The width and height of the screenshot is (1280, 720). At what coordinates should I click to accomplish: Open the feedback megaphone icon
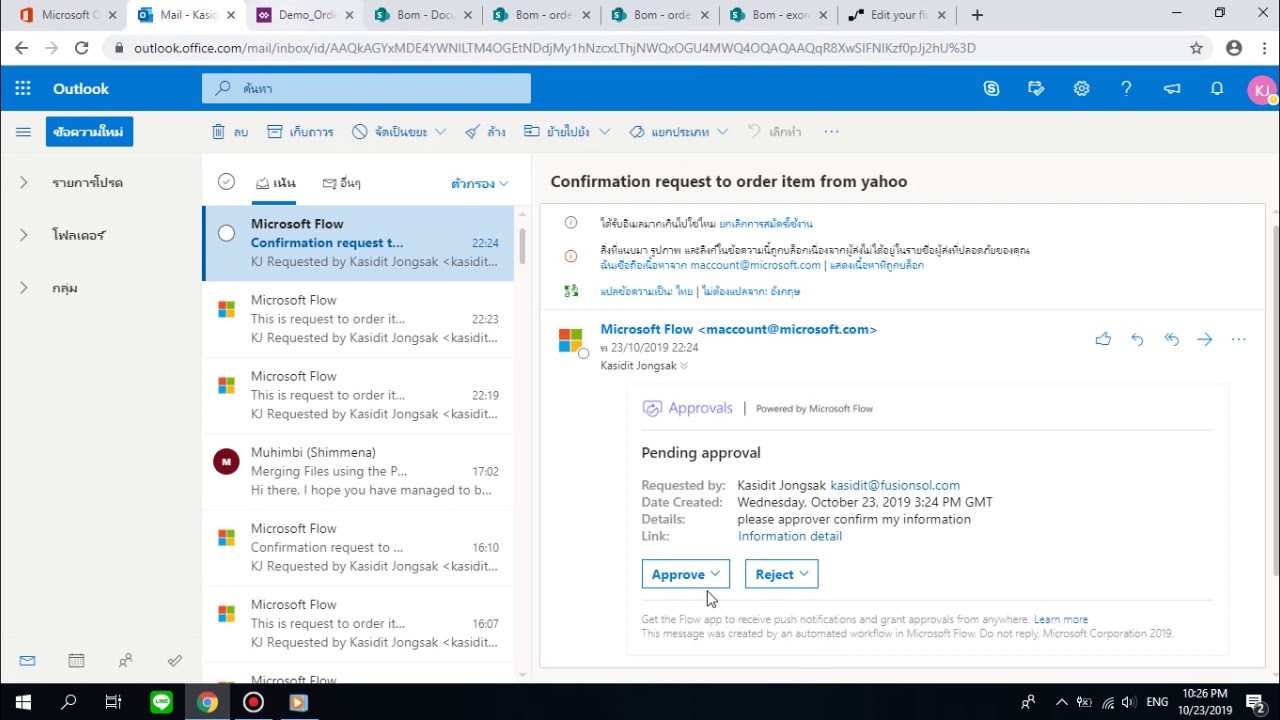[x=1172, y=89]
